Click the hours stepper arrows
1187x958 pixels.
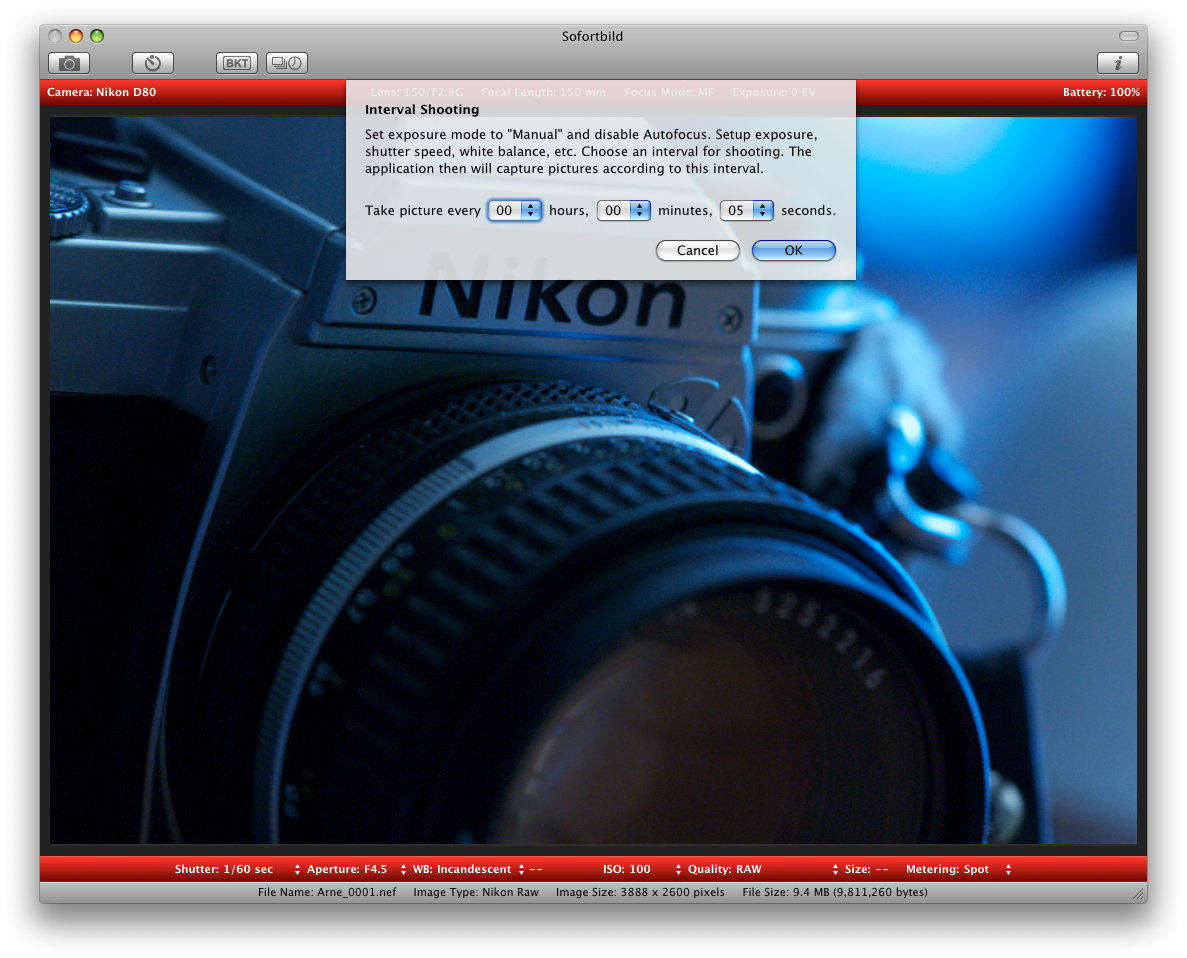coord(531,210)
